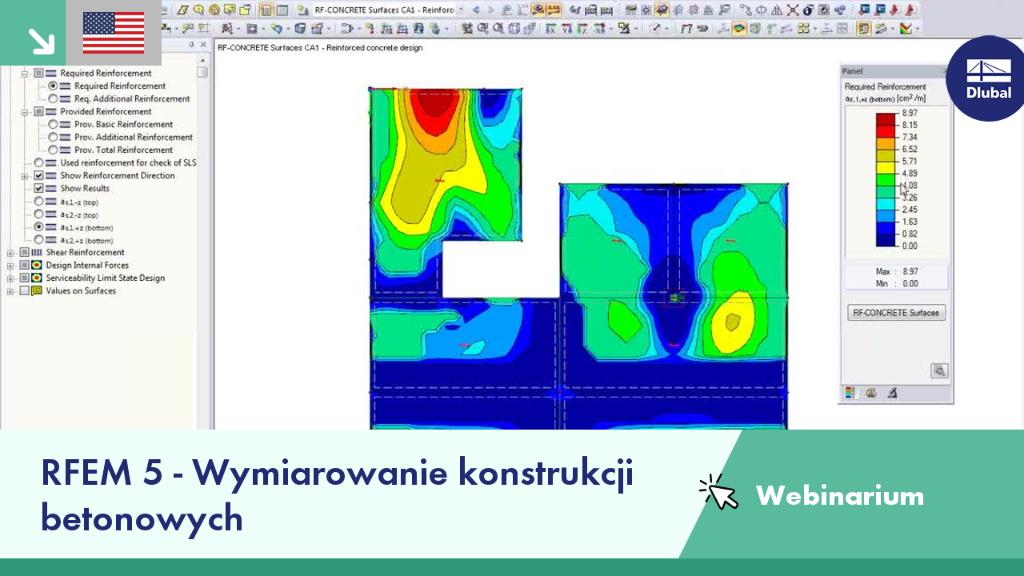Go to previous load case with left arrow
1024x576 pixels.
click(x=475, y=10)
